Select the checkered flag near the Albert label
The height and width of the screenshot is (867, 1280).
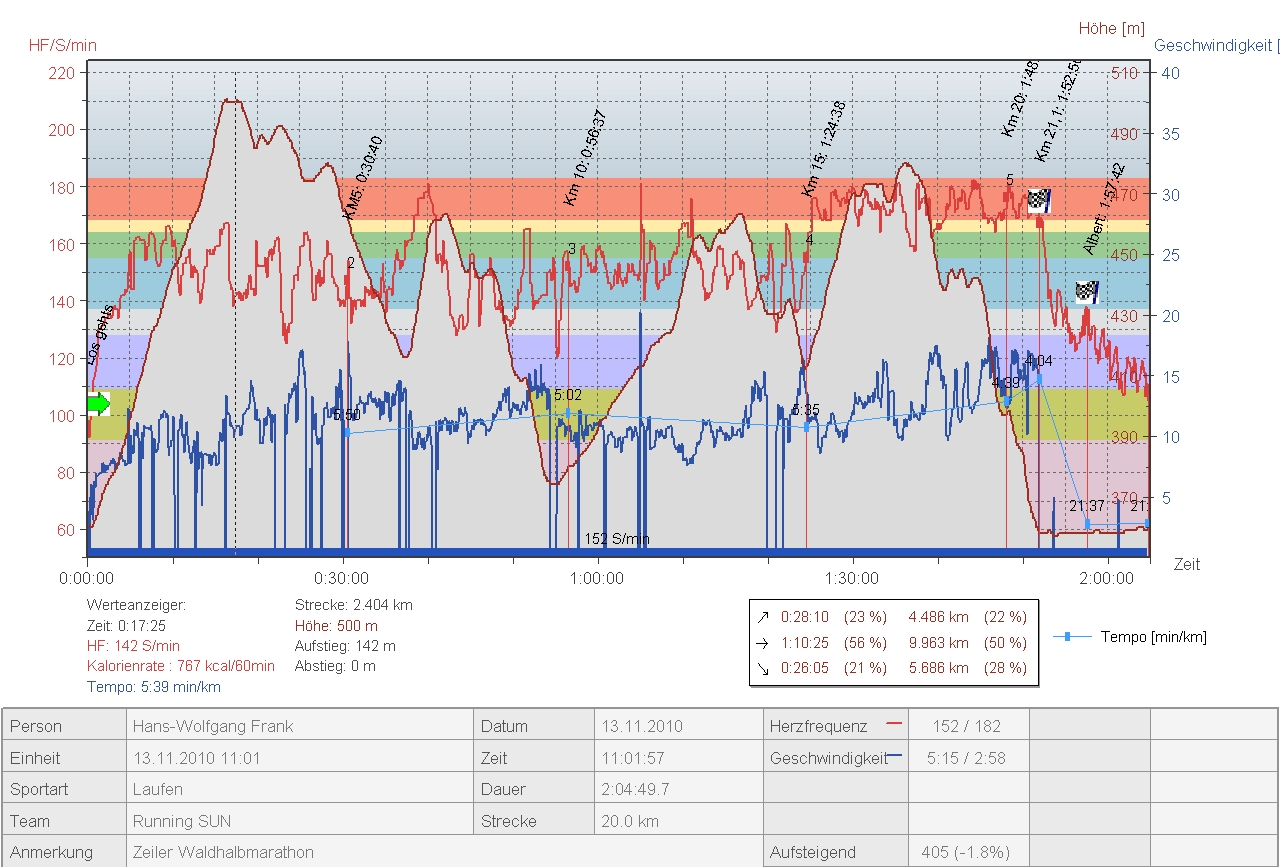click(x=1087, y=292)
